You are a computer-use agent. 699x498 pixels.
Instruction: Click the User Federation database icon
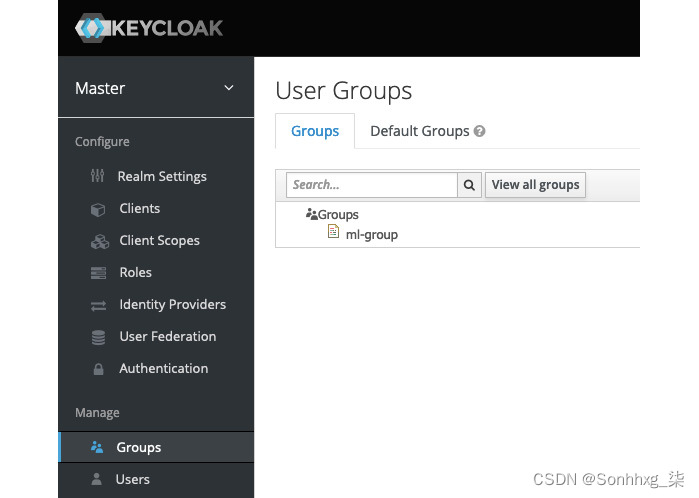[x=99, y=337]
